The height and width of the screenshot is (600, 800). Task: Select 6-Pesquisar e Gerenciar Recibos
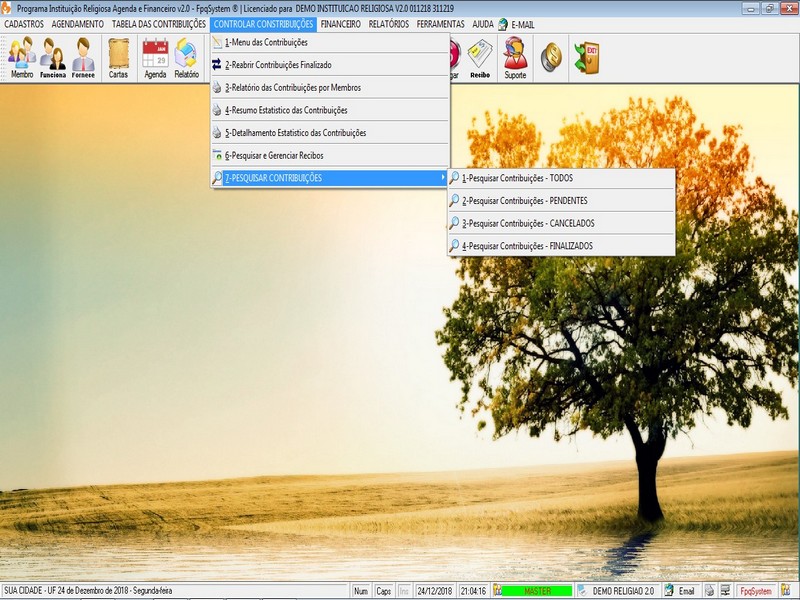[330, 156]
